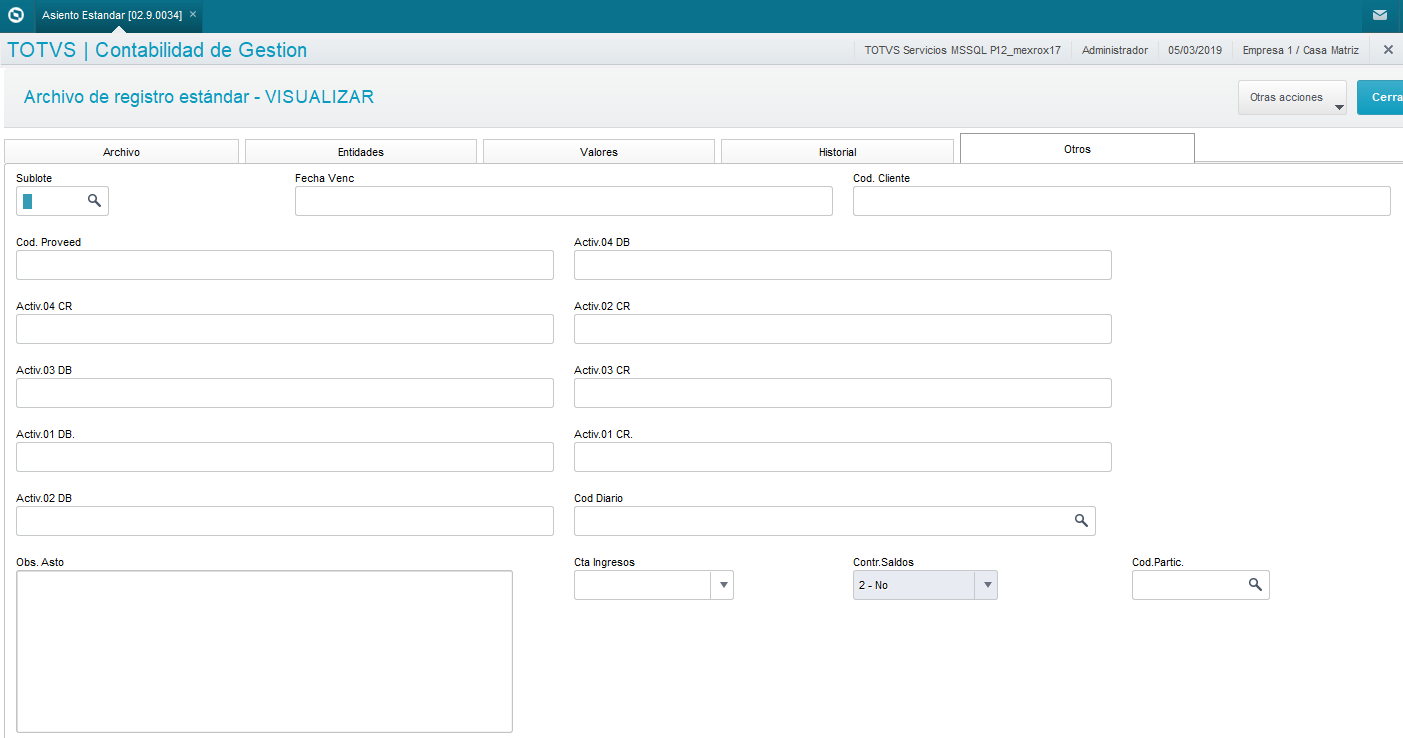Click the 'Administrador' user label
Screen dimensions: 1403x738
point(1115,50)
